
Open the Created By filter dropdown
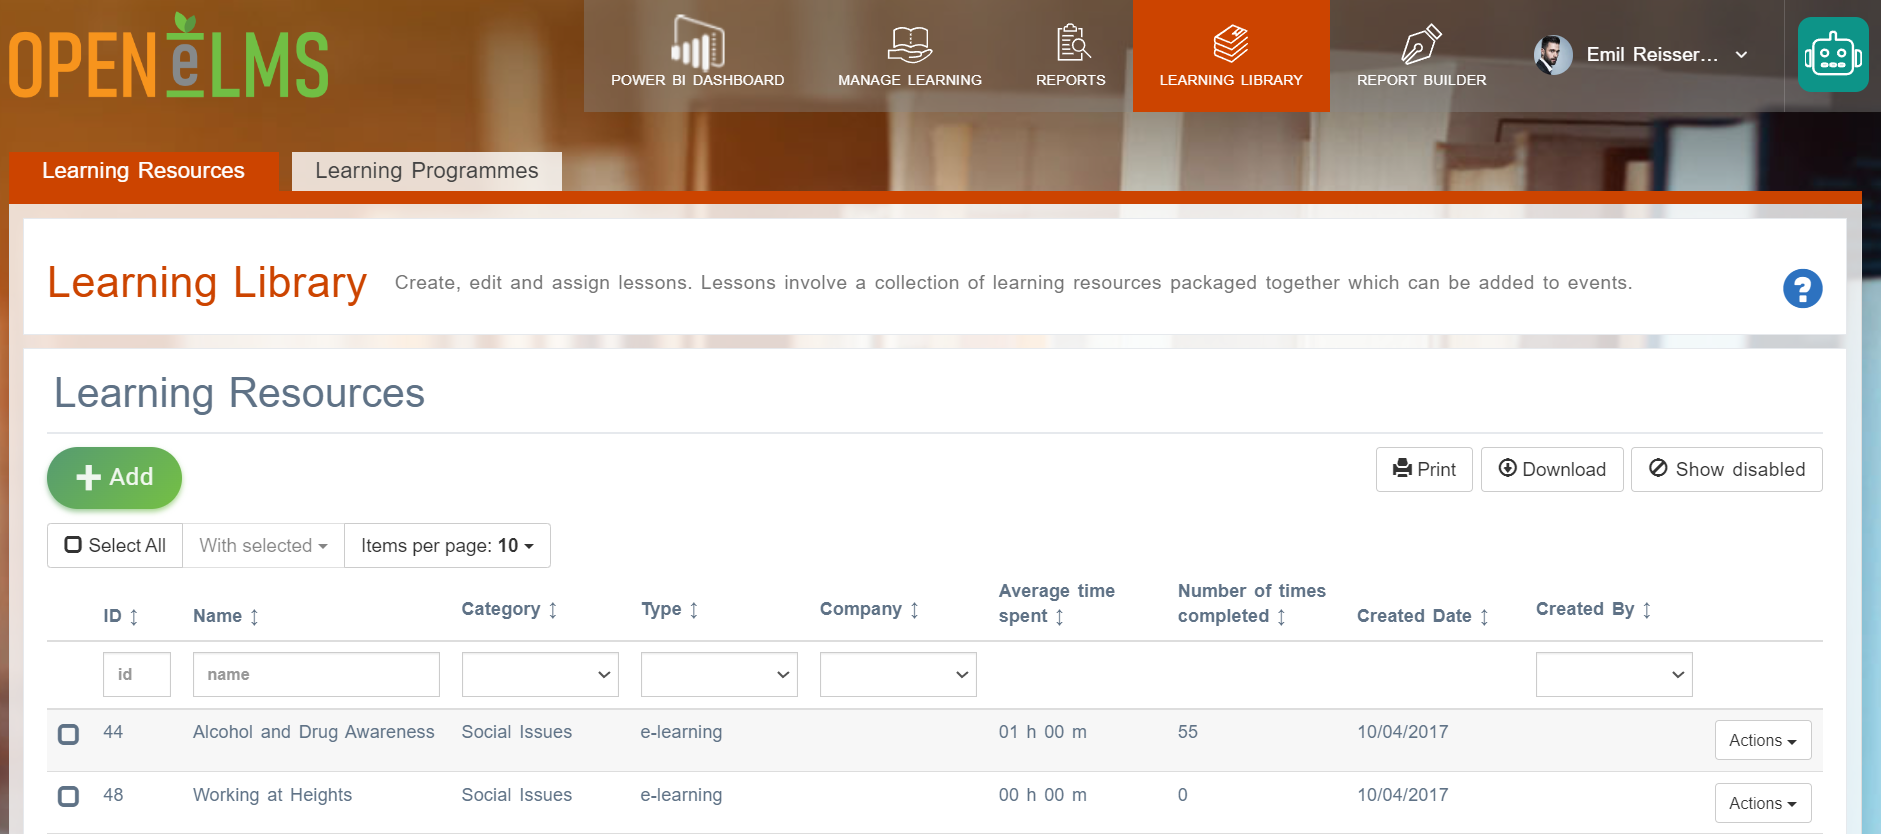(x=1614, y=675)
